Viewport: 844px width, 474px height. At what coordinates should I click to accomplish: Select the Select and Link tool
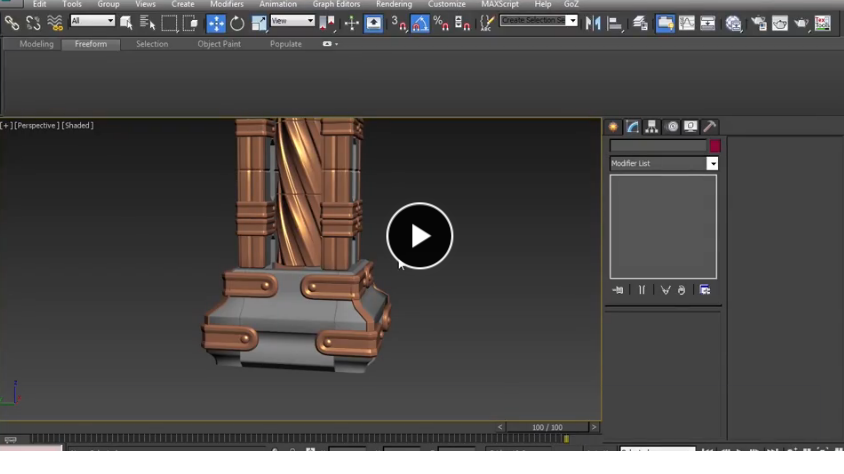[x=11, y=23]
